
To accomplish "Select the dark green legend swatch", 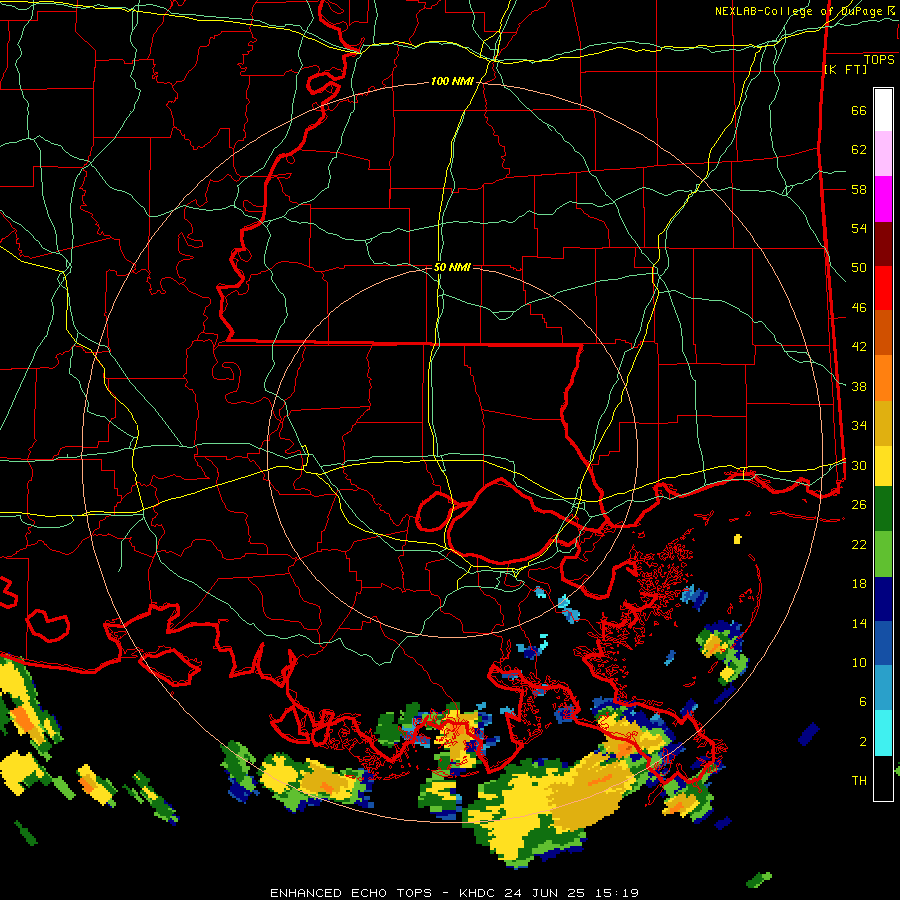I will click(883, 509).
